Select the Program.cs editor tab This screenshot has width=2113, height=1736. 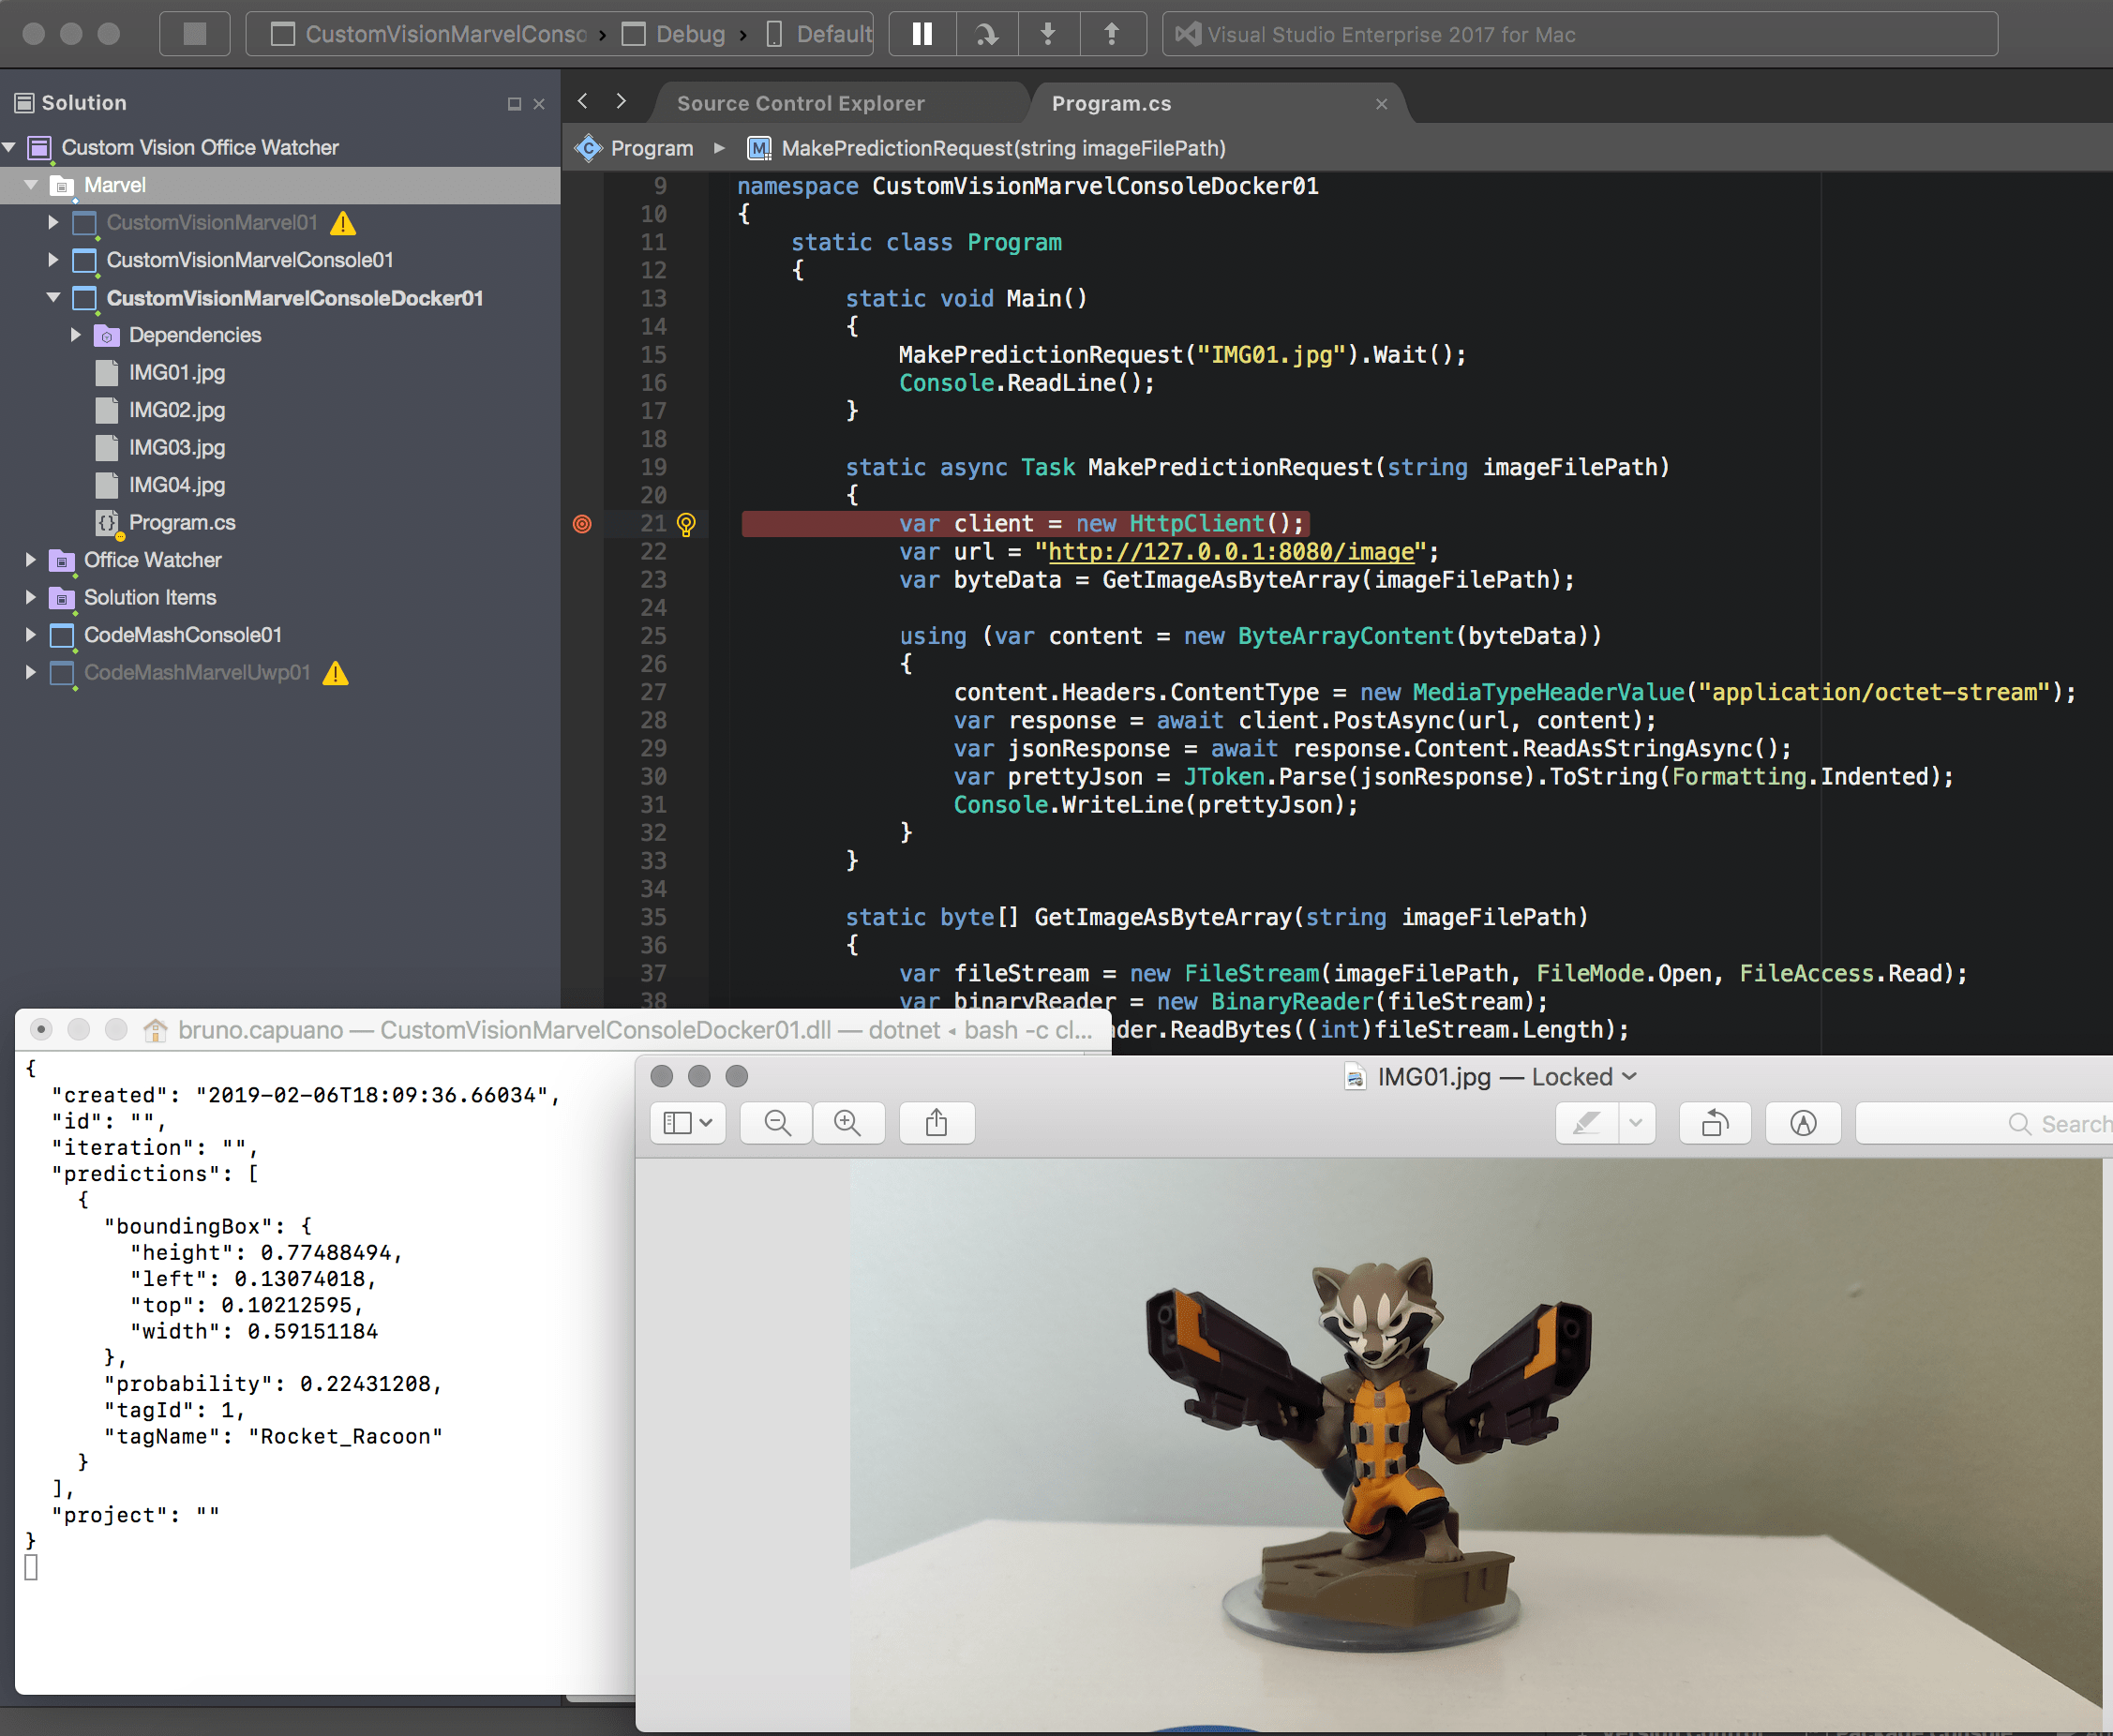1110,103
